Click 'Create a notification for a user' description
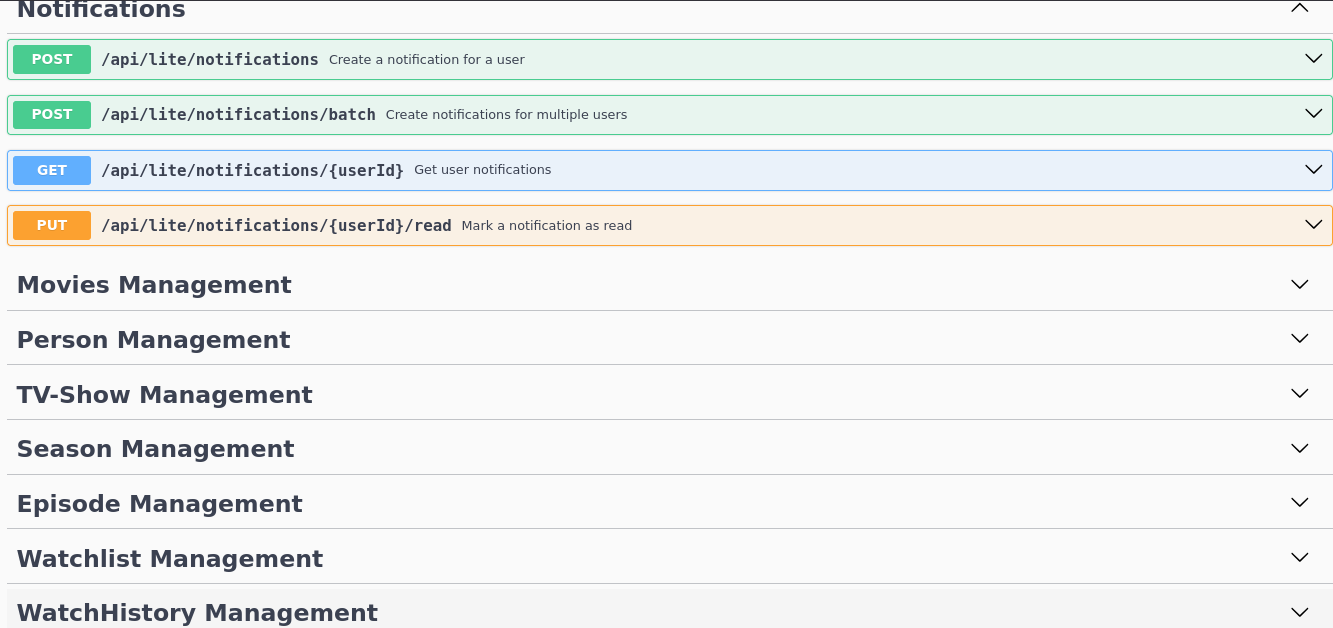This screenshot has height=628, width=1333. point(426,60)
